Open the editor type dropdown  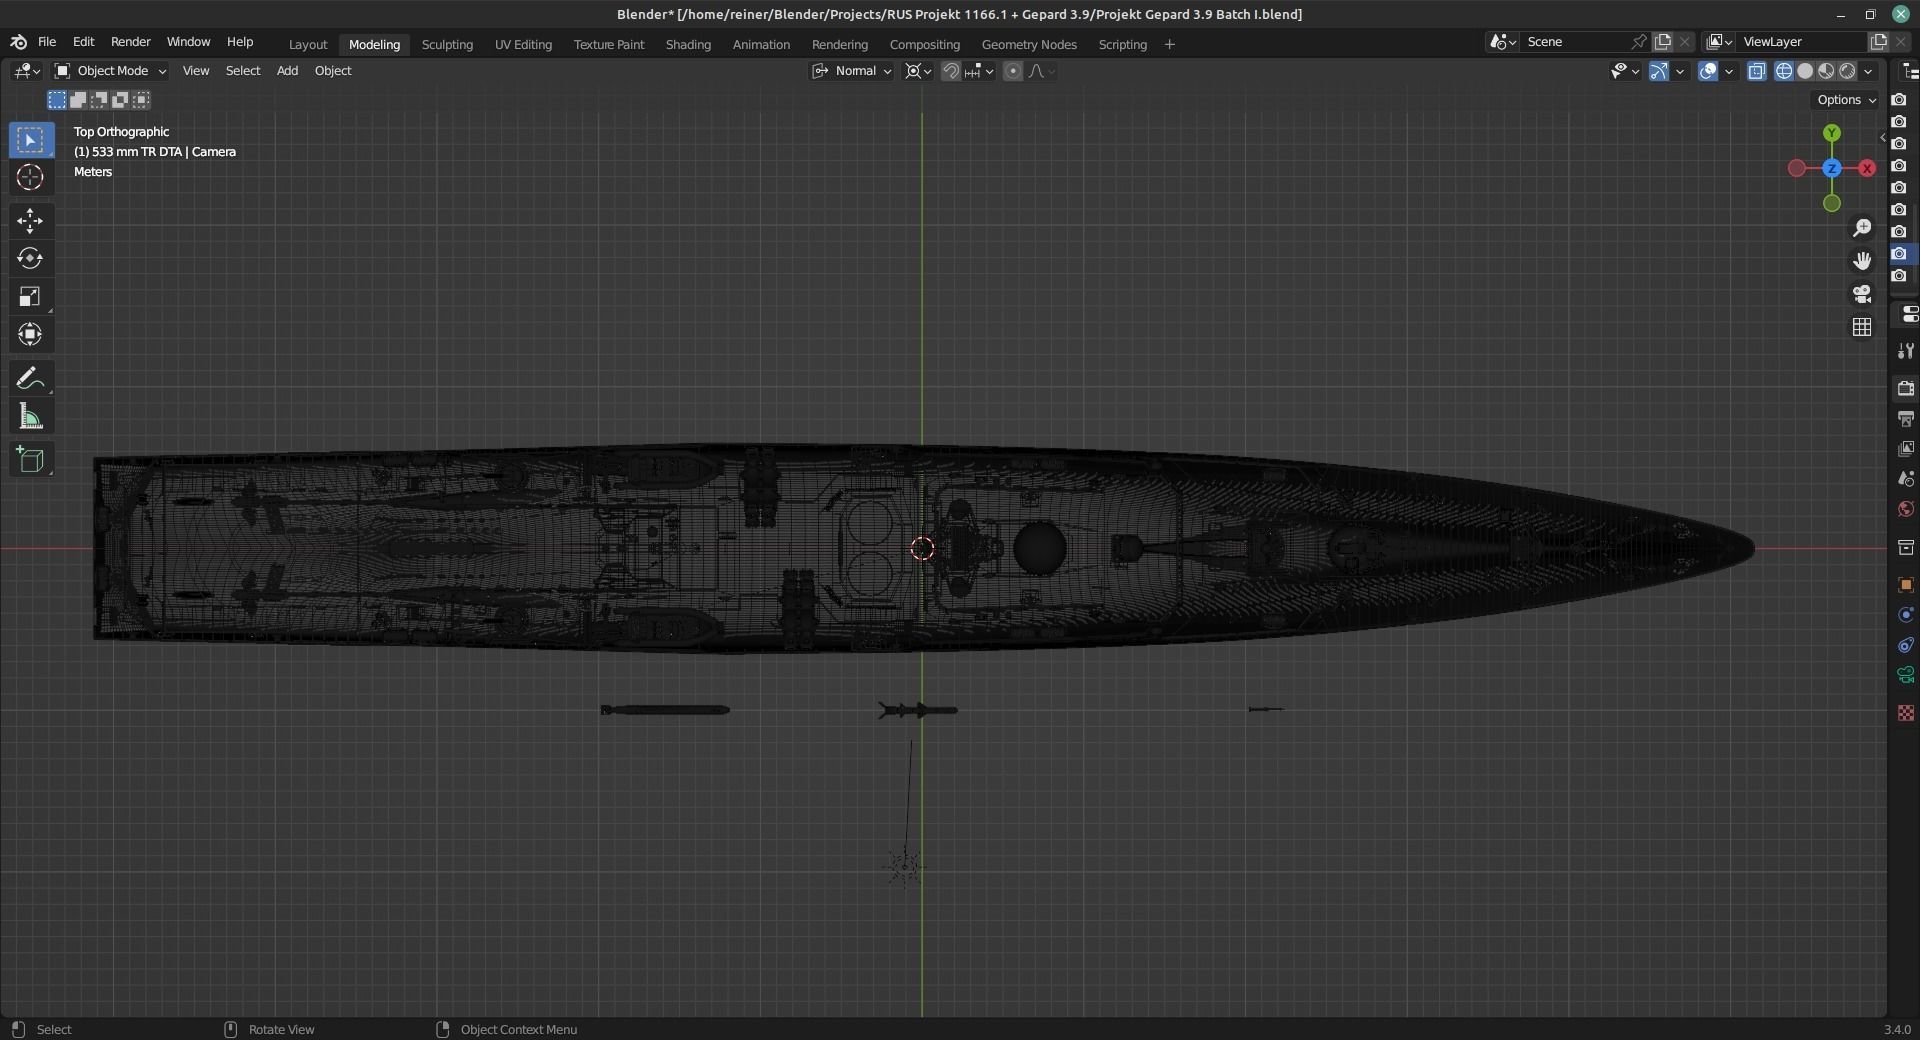27,71
